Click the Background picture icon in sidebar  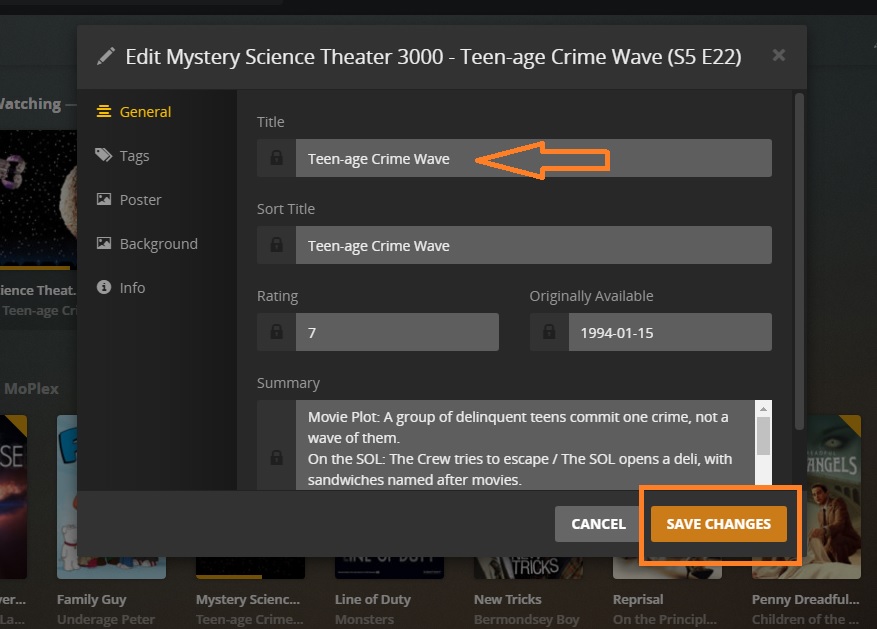103,243
